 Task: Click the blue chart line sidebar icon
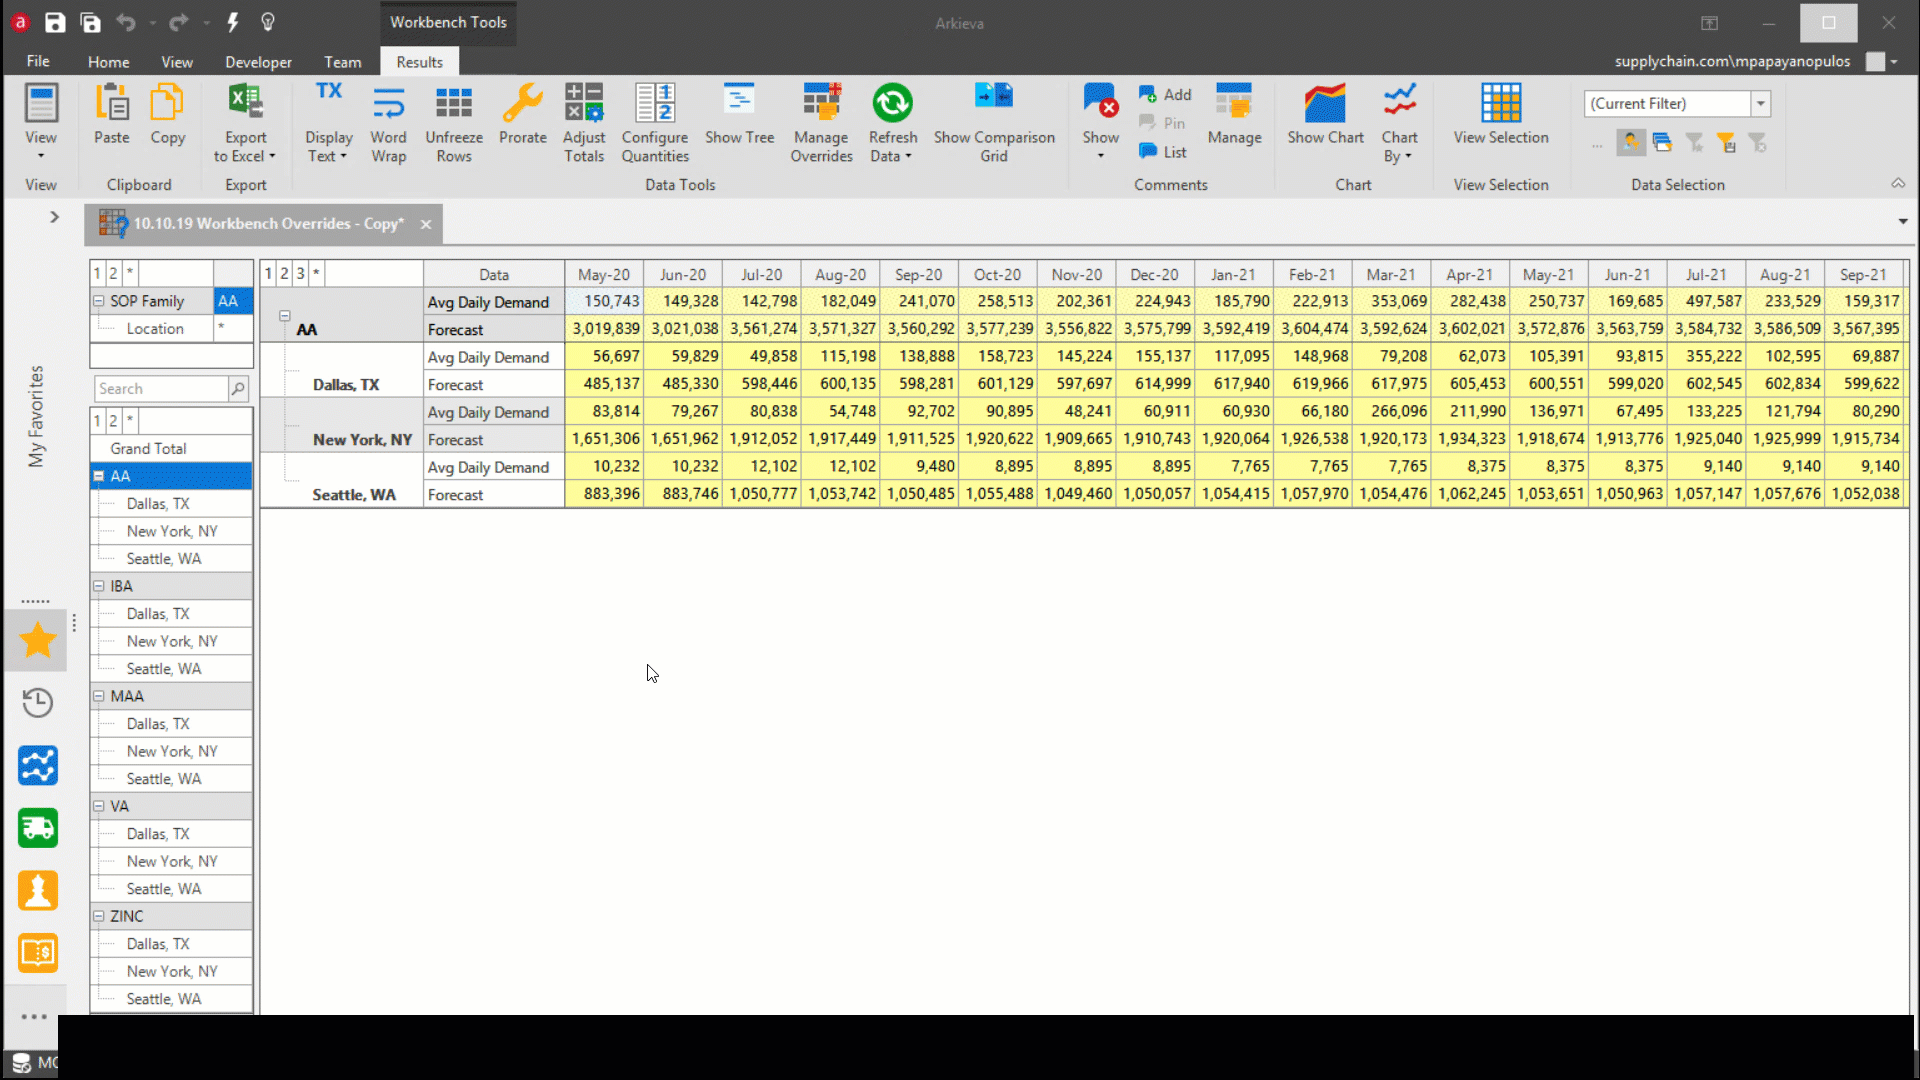click(x=38, y=766)
